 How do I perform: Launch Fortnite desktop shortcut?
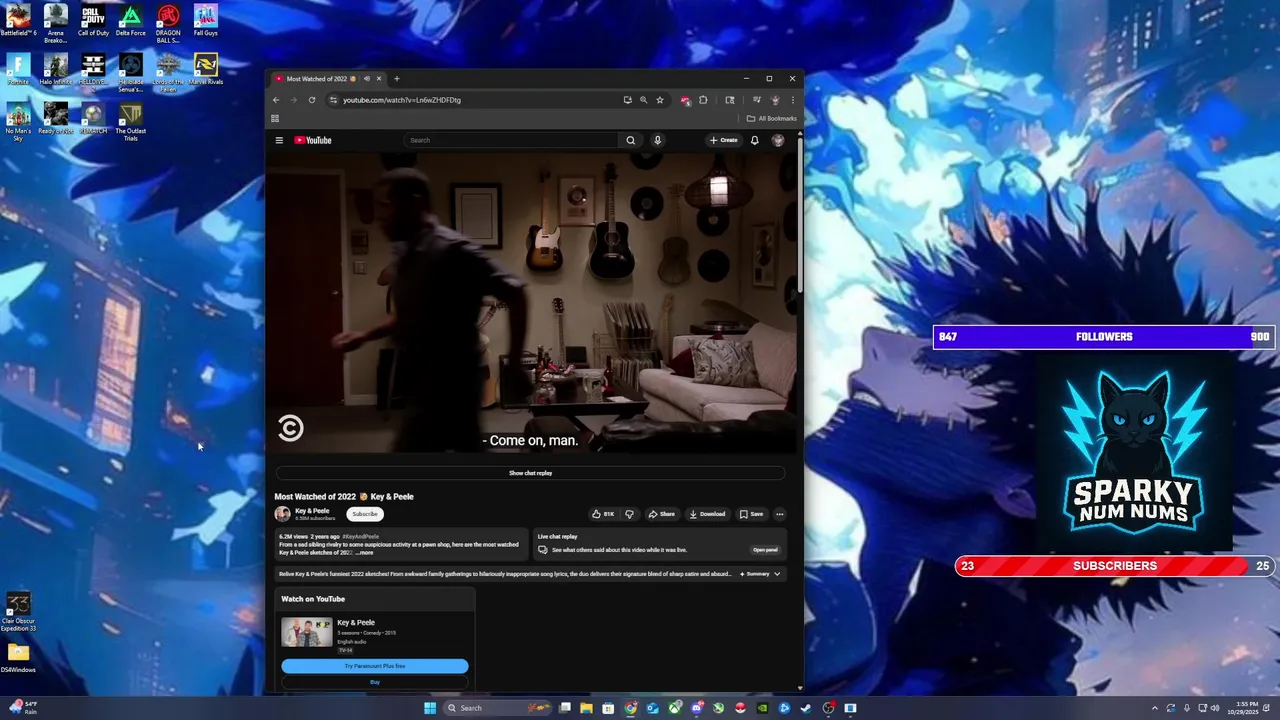[x=18, y=70]
